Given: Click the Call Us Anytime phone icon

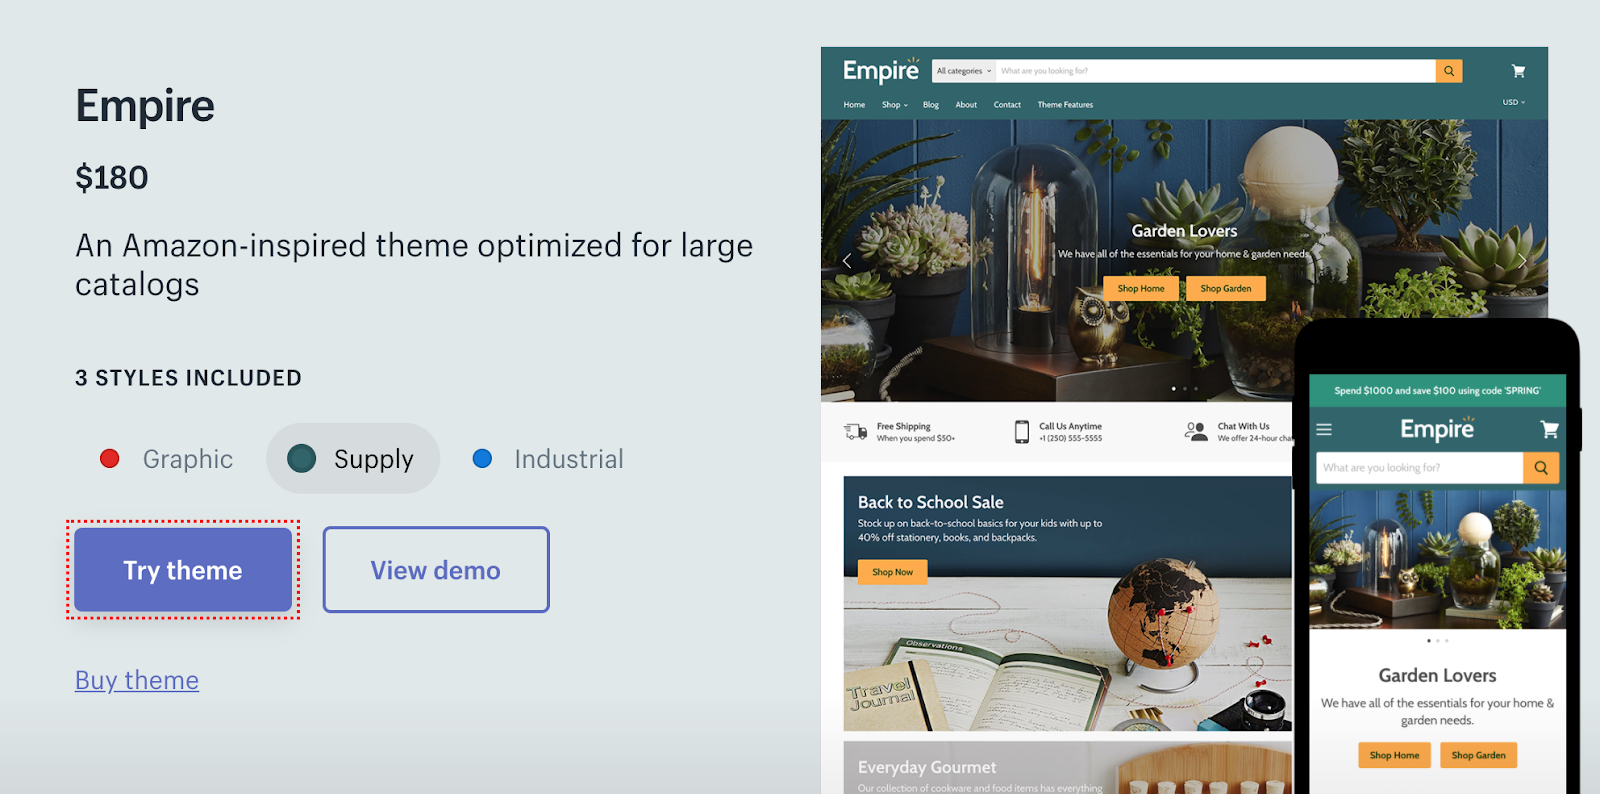Looking at the screenshot, I should coord(1021,432).
